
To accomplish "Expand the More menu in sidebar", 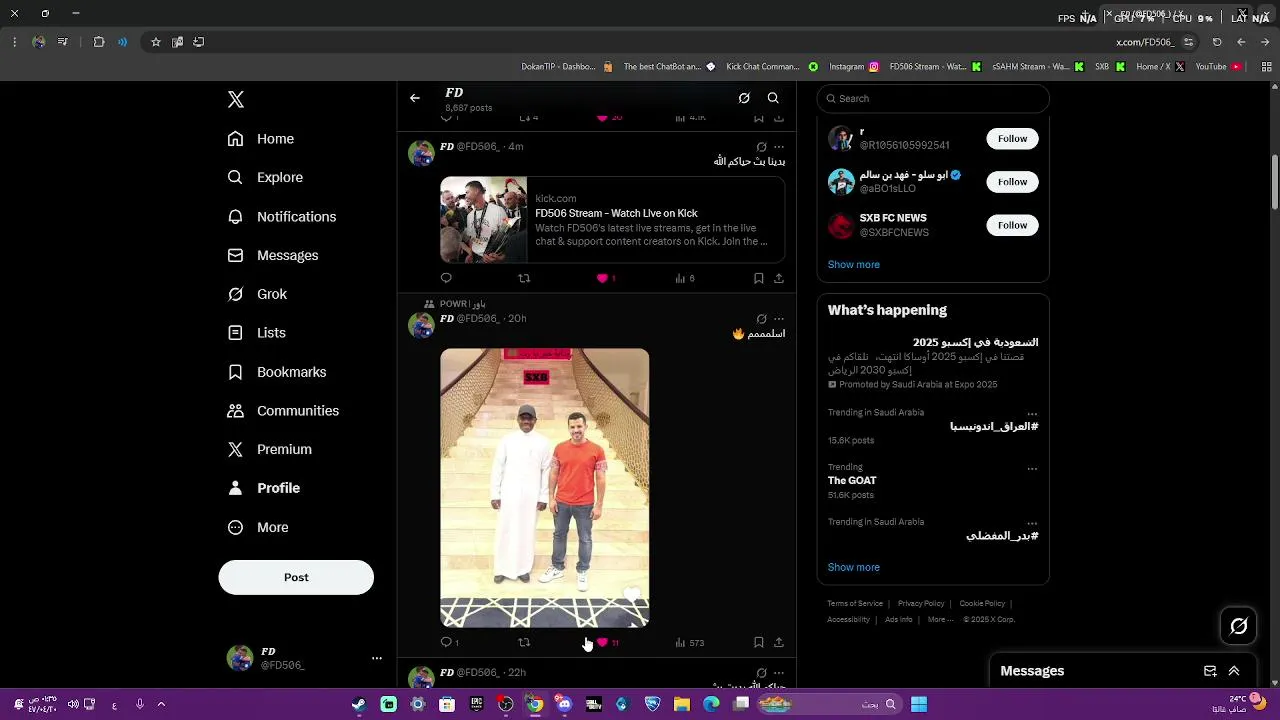I will pyautogui.click(x=258, y=527).
